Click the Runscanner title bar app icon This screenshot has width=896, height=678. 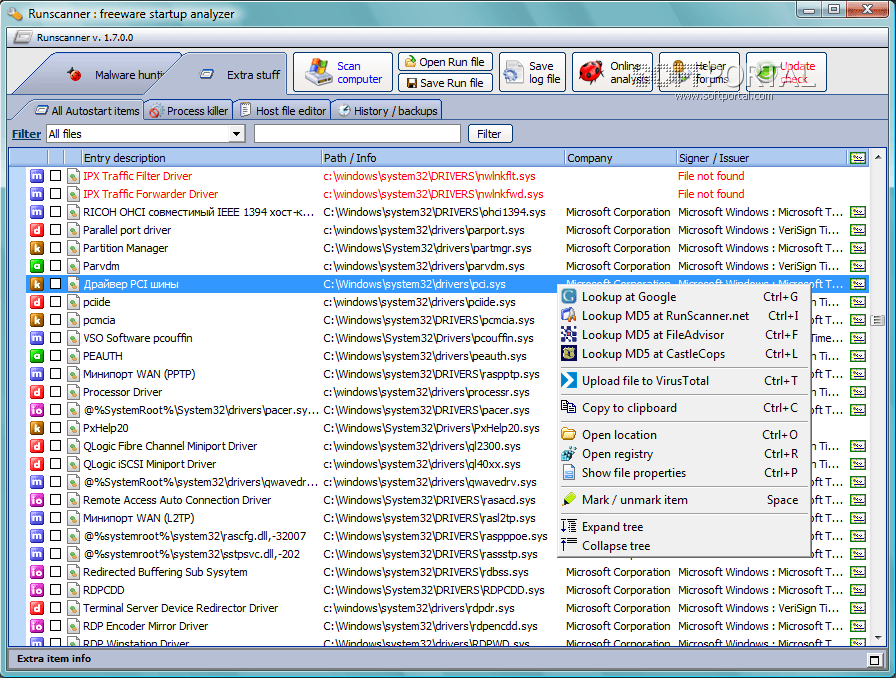coord(15,14)
